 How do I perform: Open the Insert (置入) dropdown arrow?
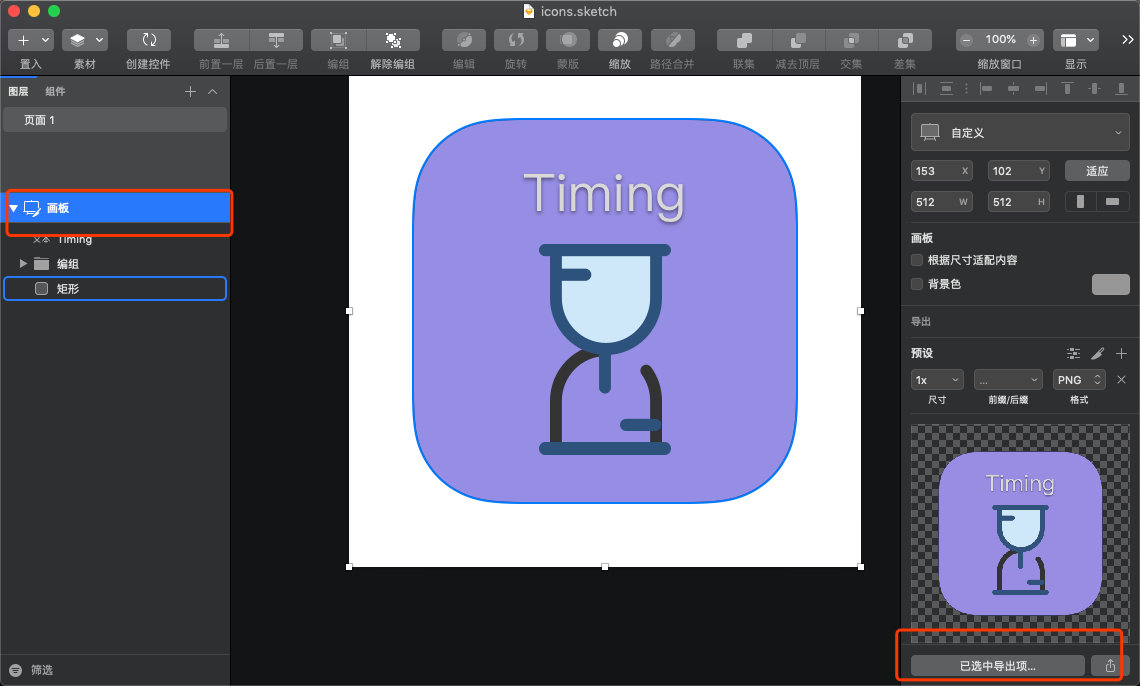click(45, 40)
